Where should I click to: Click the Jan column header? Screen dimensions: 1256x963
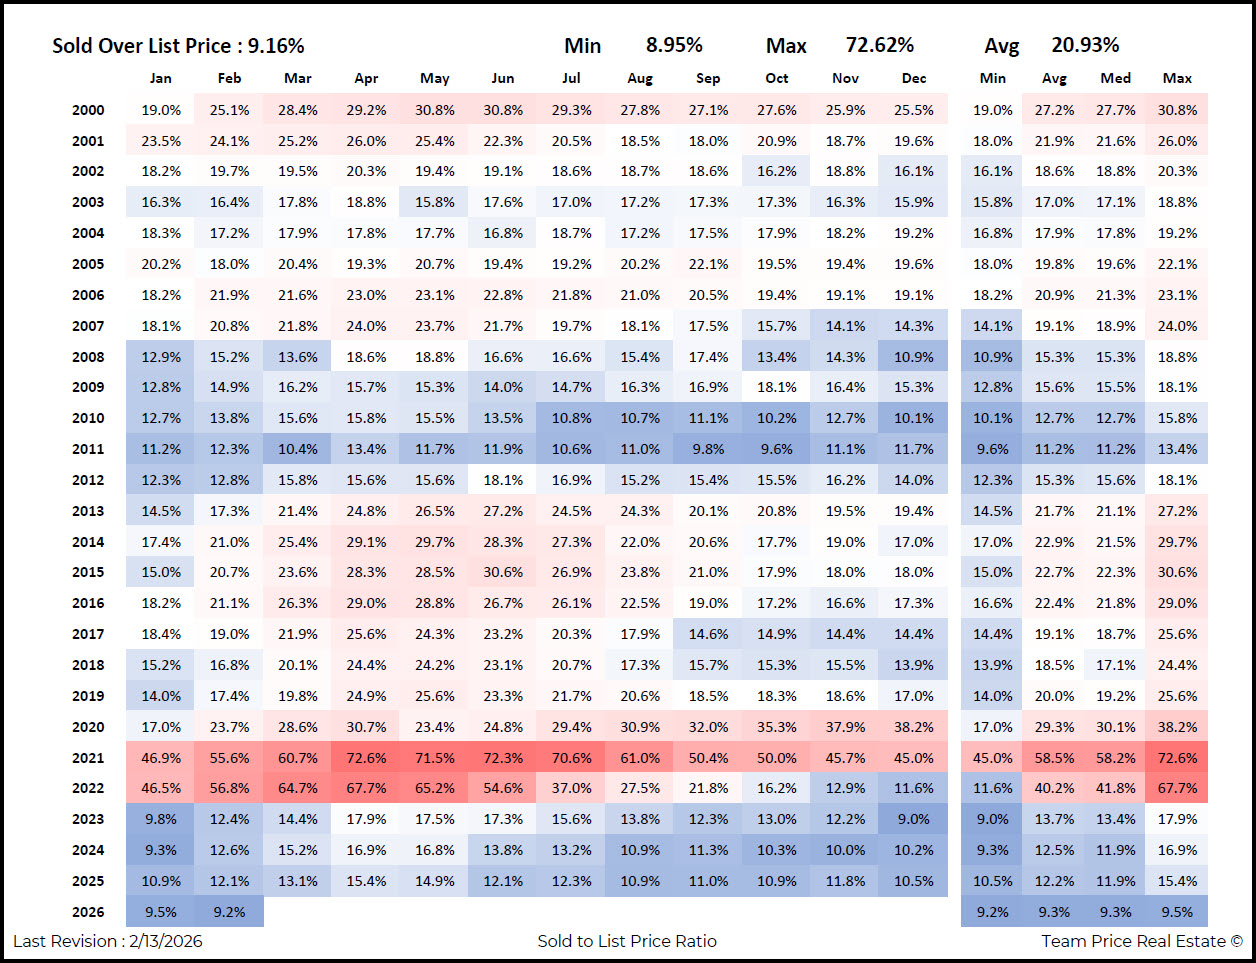(x=160, y=78)
